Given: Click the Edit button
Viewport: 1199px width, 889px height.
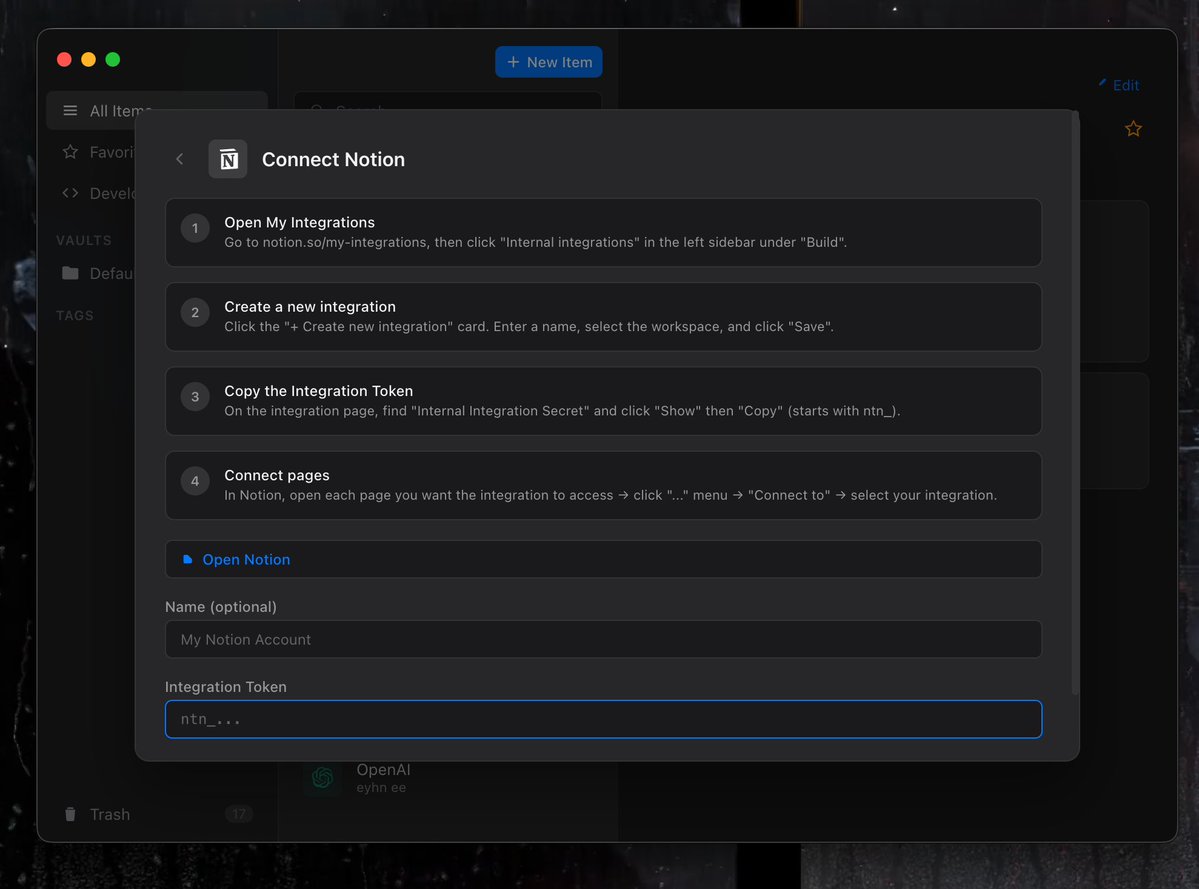Looking at the screenshot, I should pos(1119,85).
